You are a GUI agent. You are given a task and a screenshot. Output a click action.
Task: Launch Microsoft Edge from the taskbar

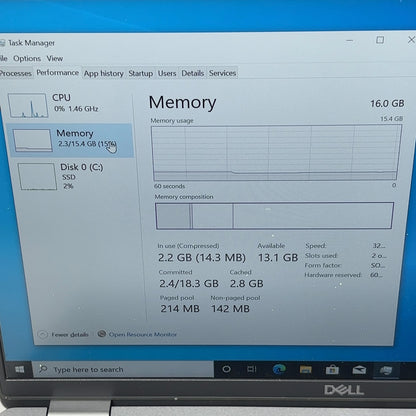(x=279, y=369)
